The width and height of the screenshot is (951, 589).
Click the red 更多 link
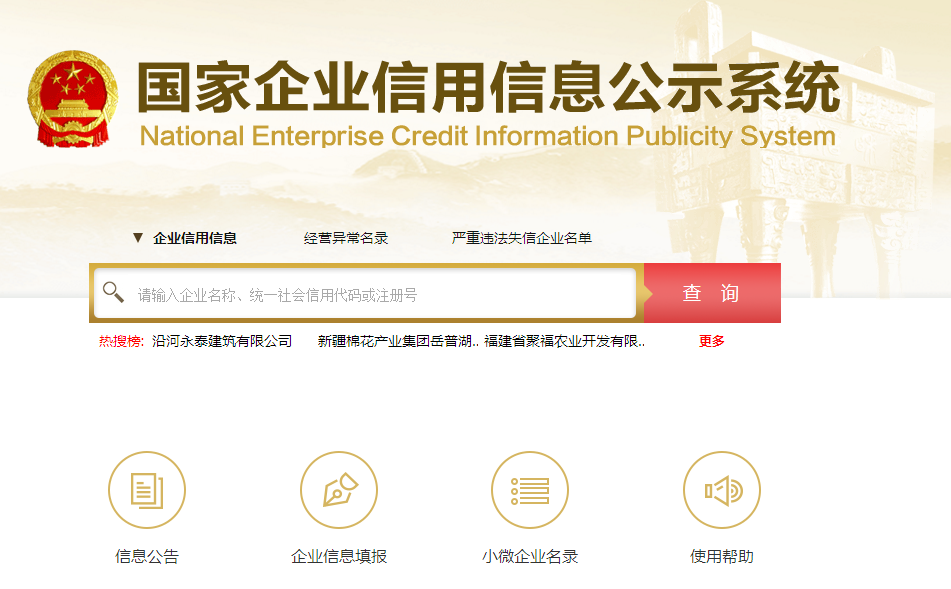pyautogui.click(x=711, y=342)
